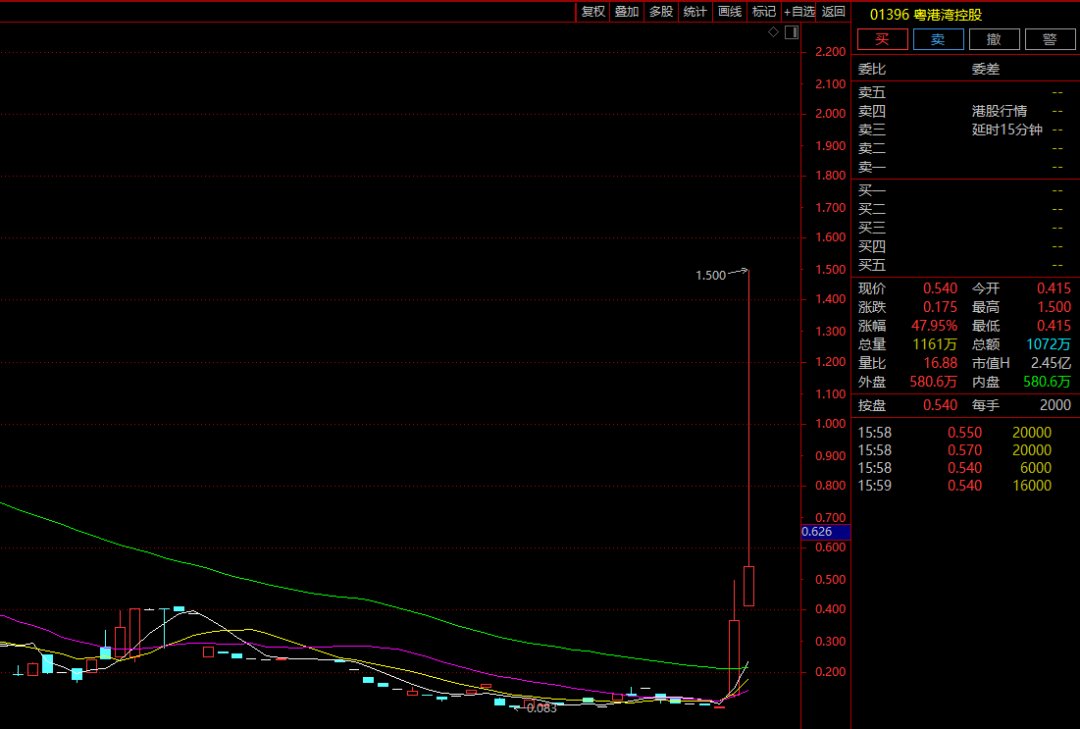Open the 统计 statistics tool
The height and width of the screenshot is (729, 1080).
coord(695,12)
